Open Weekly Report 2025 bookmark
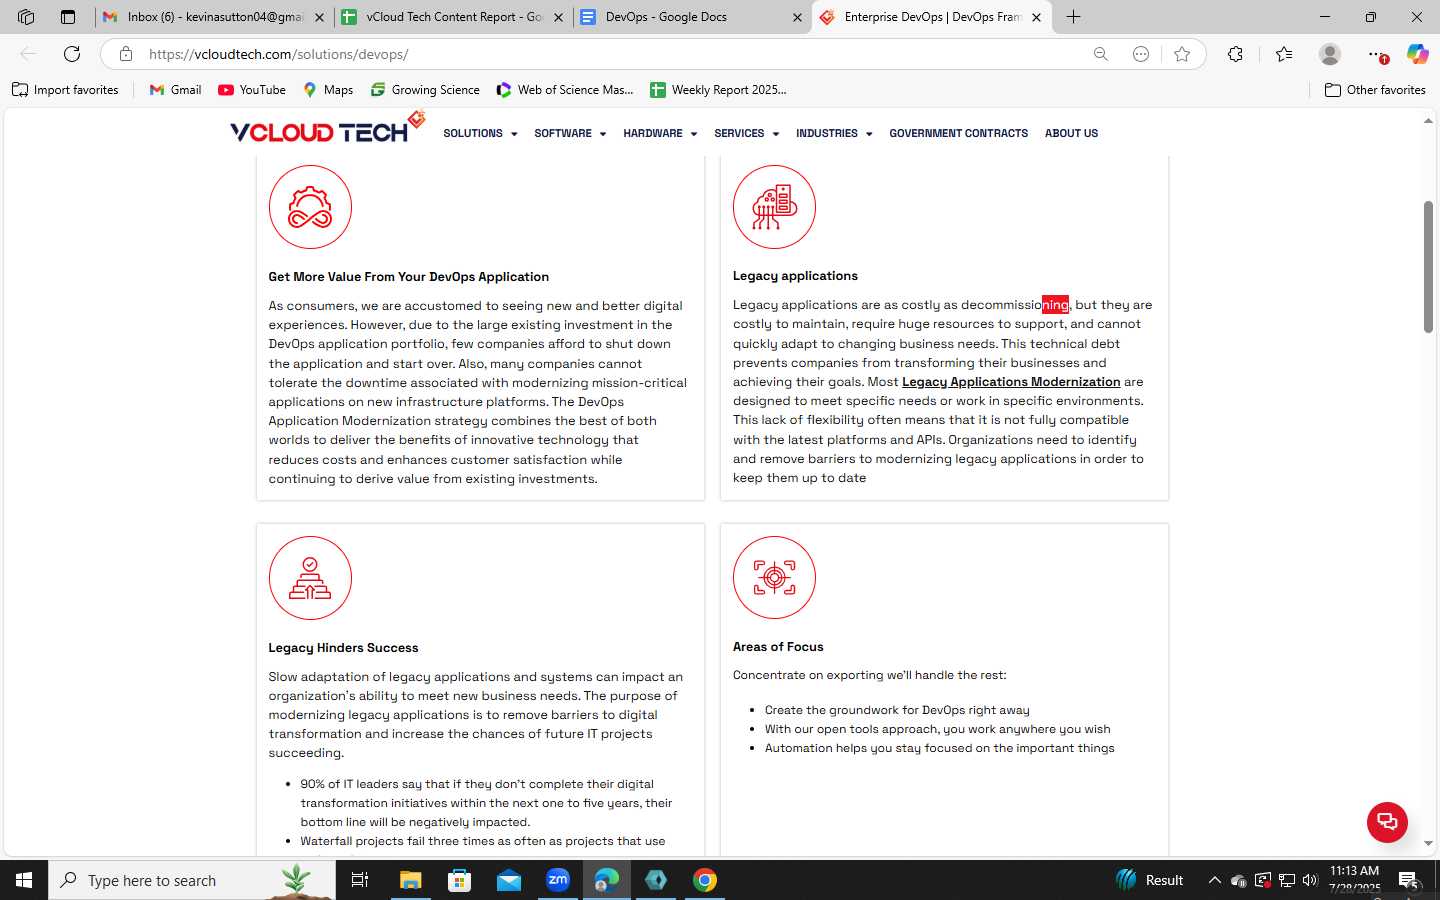The width and height of the screenshot is (1440, 900). (x=718, y=90)
